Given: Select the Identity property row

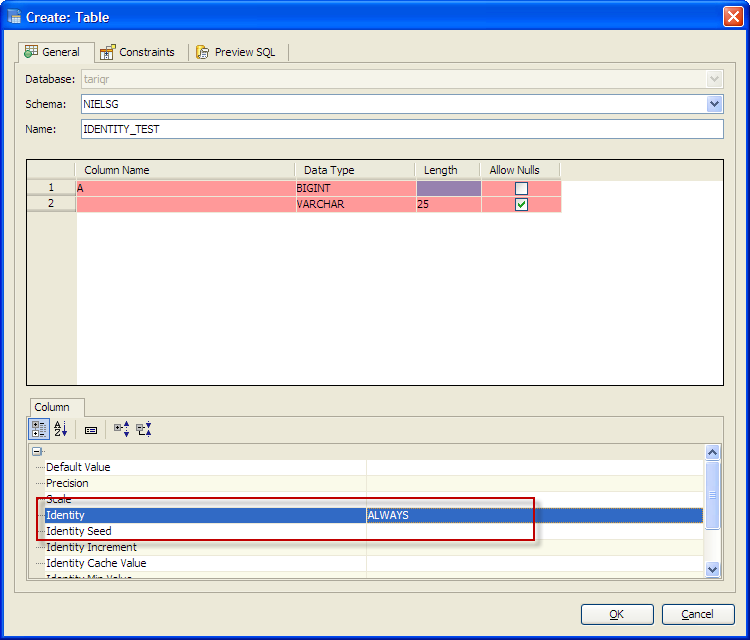Looking at the screenshot, I should (374, 515).
